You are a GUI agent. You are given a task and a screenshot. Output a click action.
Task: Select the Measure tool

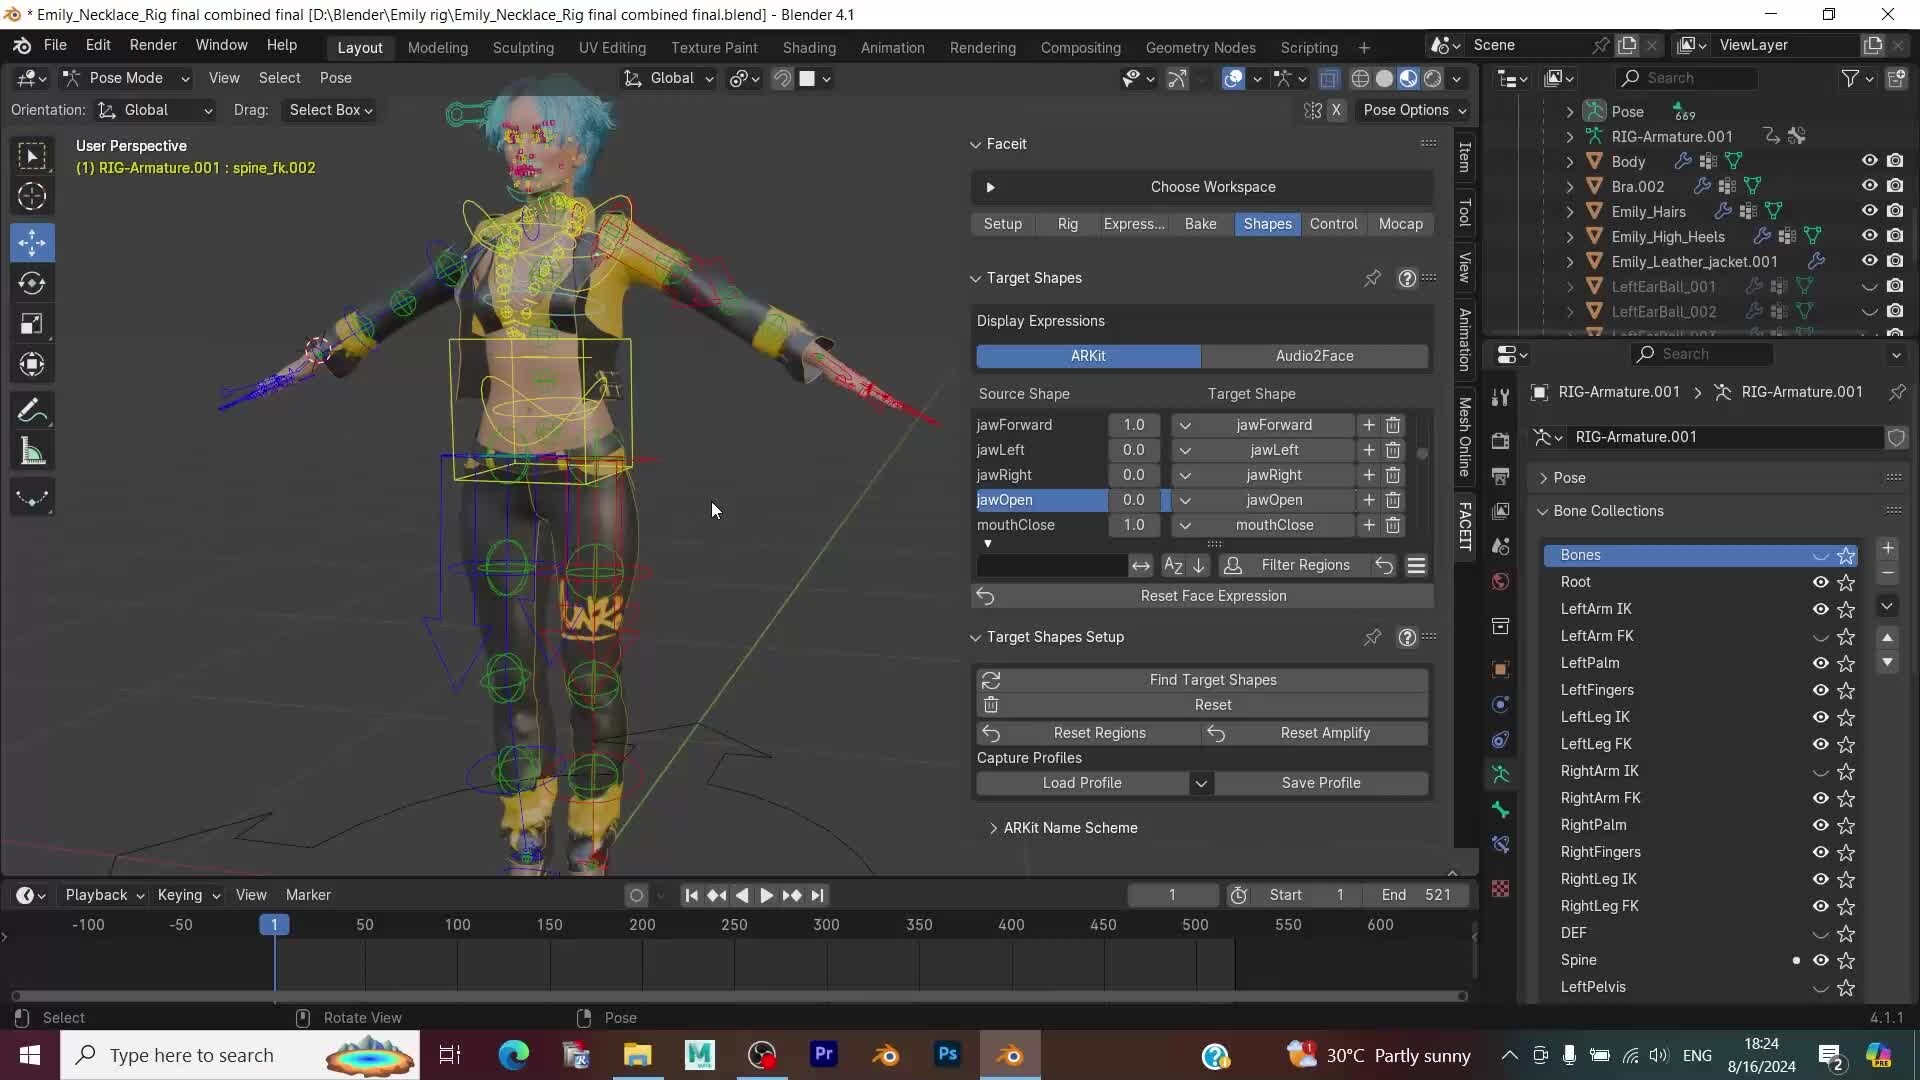(31, 451)
